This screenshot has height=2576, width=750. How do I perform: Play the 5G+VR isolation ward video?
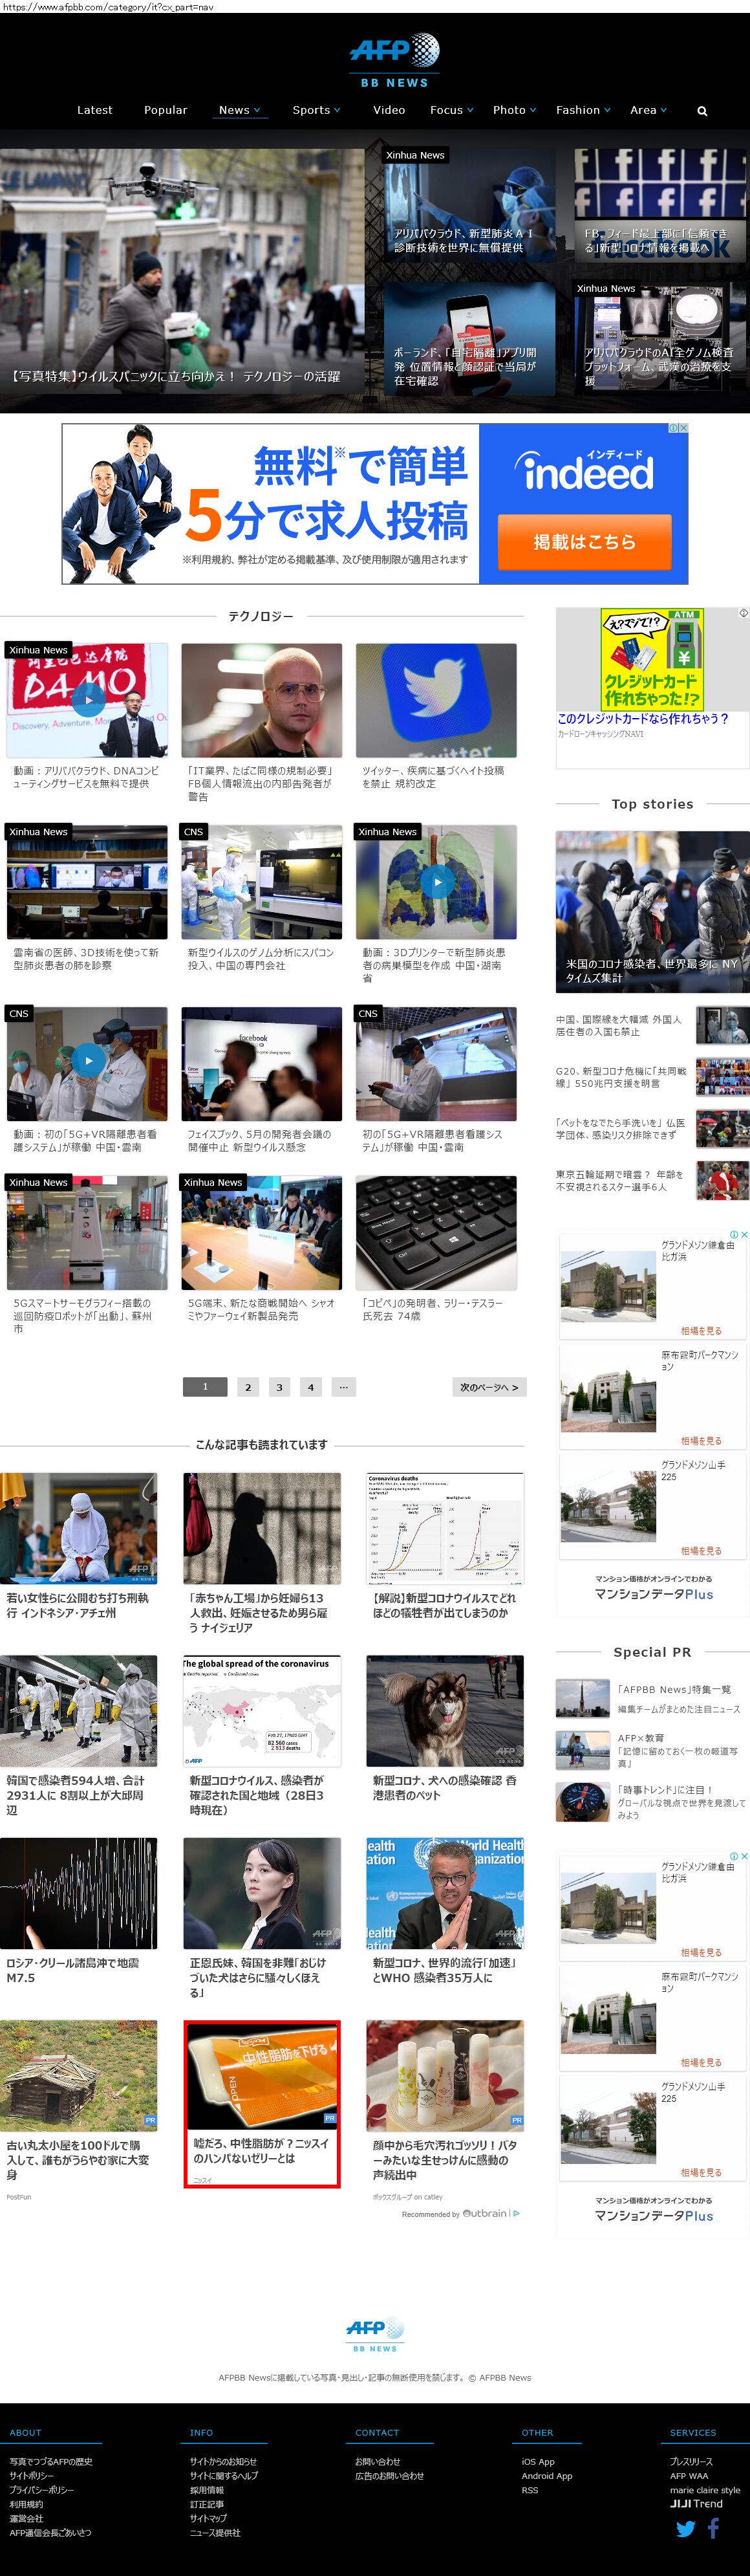pos(88,1061)
